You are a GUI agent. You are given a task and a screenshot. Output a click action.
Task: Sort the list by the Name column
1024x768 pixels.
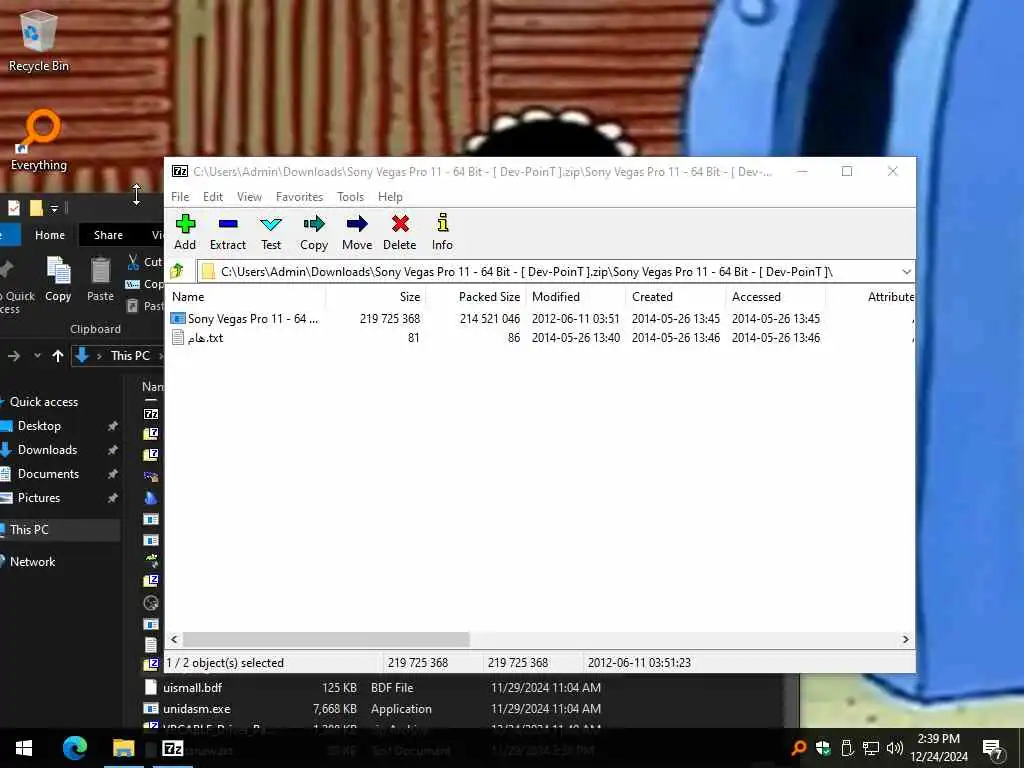tap(245, 296)
